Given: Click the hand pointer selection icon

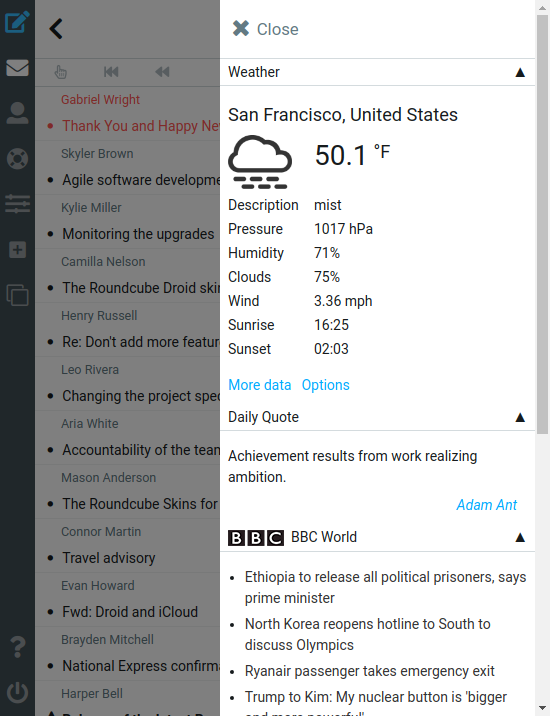Looking at the screenshot, I should (60, 72).
